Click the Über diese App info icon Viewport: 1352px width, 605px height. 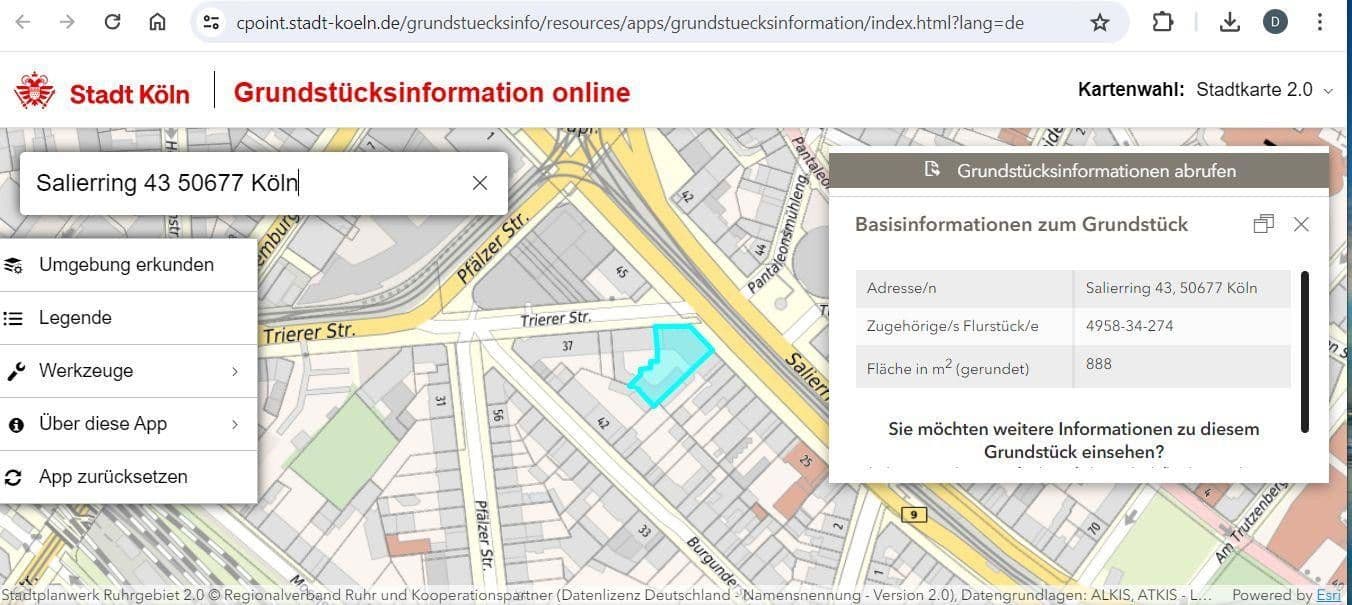pyautogui.click(x=17, y=423)
